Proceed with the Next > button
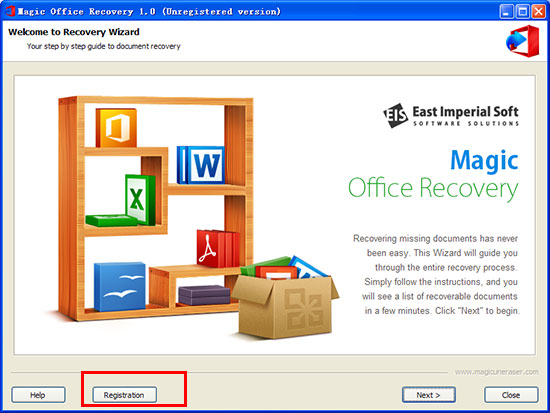Image resolution: width=550 pixels, height=413 pixels. 429,395
